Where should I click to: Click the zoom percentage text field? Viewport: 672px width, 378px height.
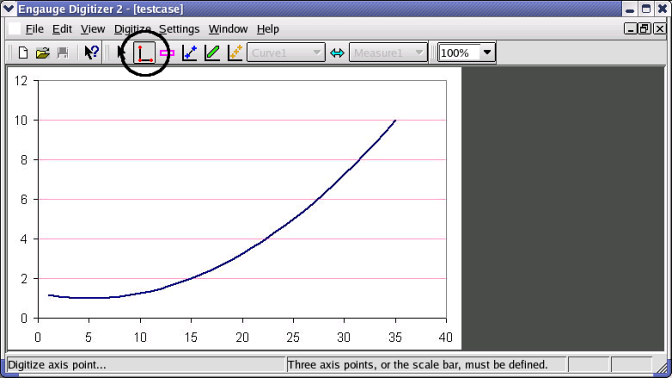click(459, 53)
